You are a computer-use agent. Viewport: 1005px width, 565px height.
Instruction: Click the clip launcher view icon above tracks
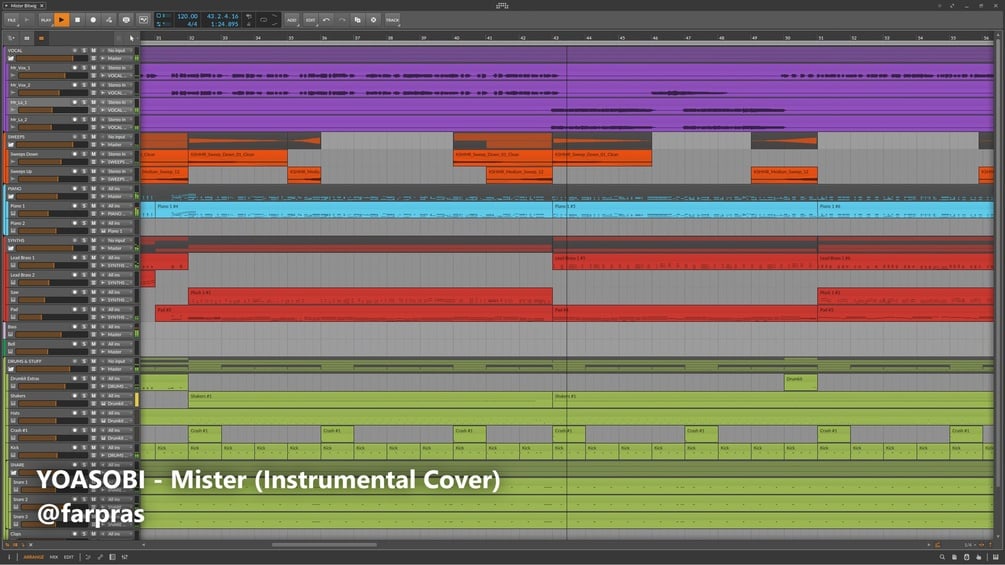coord(26,38)
